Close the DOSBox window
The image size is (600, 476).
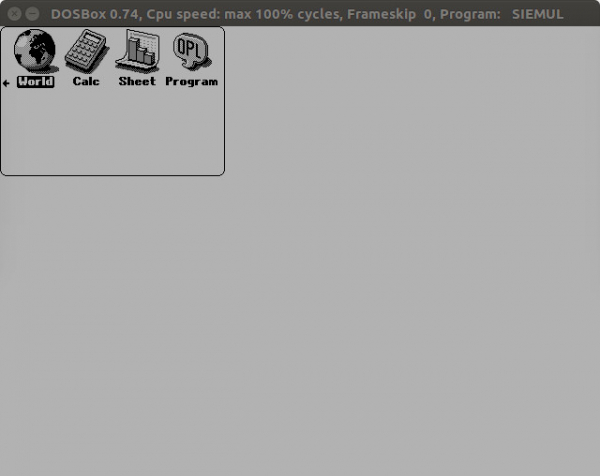[14, 14]
